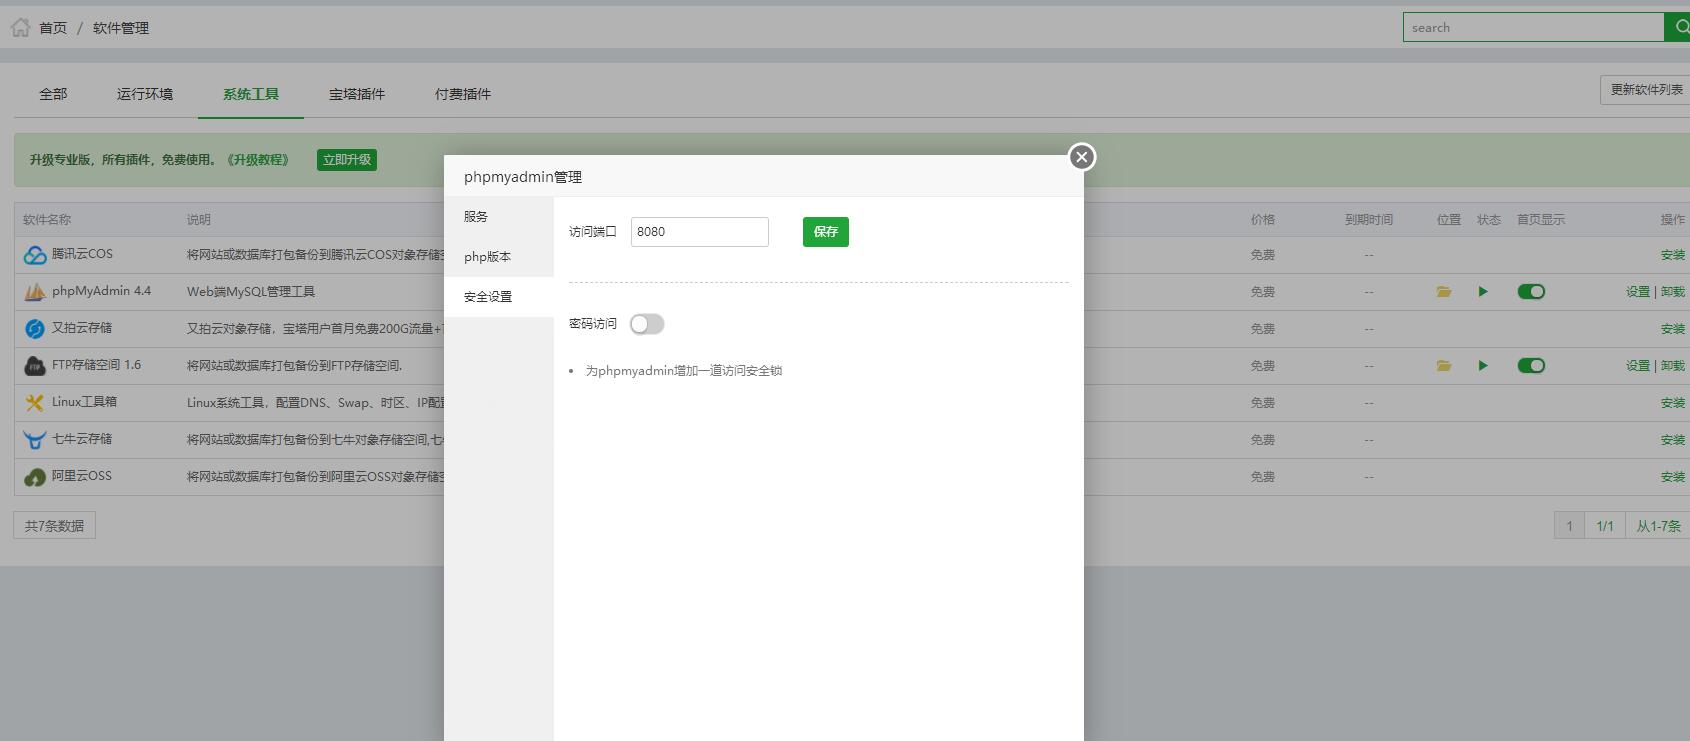The image size is (1690, 741).
Task: Click the 共7条数据 label
Action: coord(54,526)
